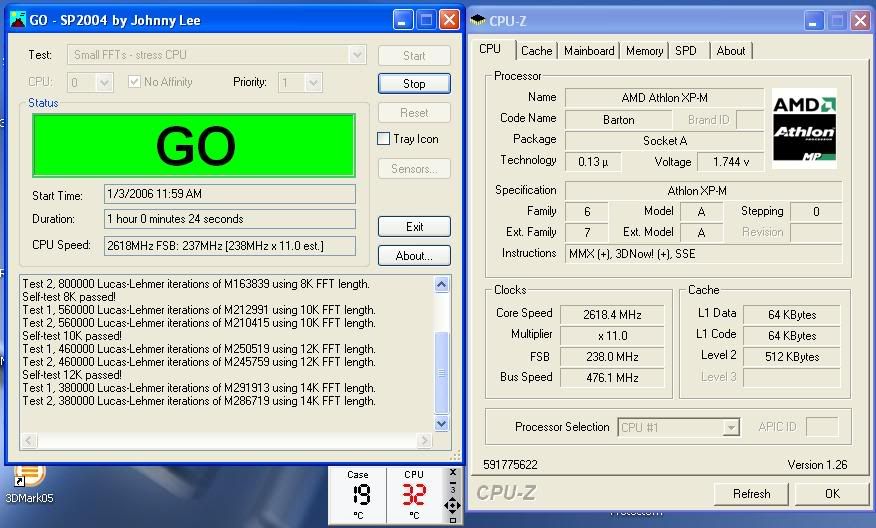Viewport: 876px width, 528px height.
Task: Toggle the No Affinity checkbox
Action: 134,82
